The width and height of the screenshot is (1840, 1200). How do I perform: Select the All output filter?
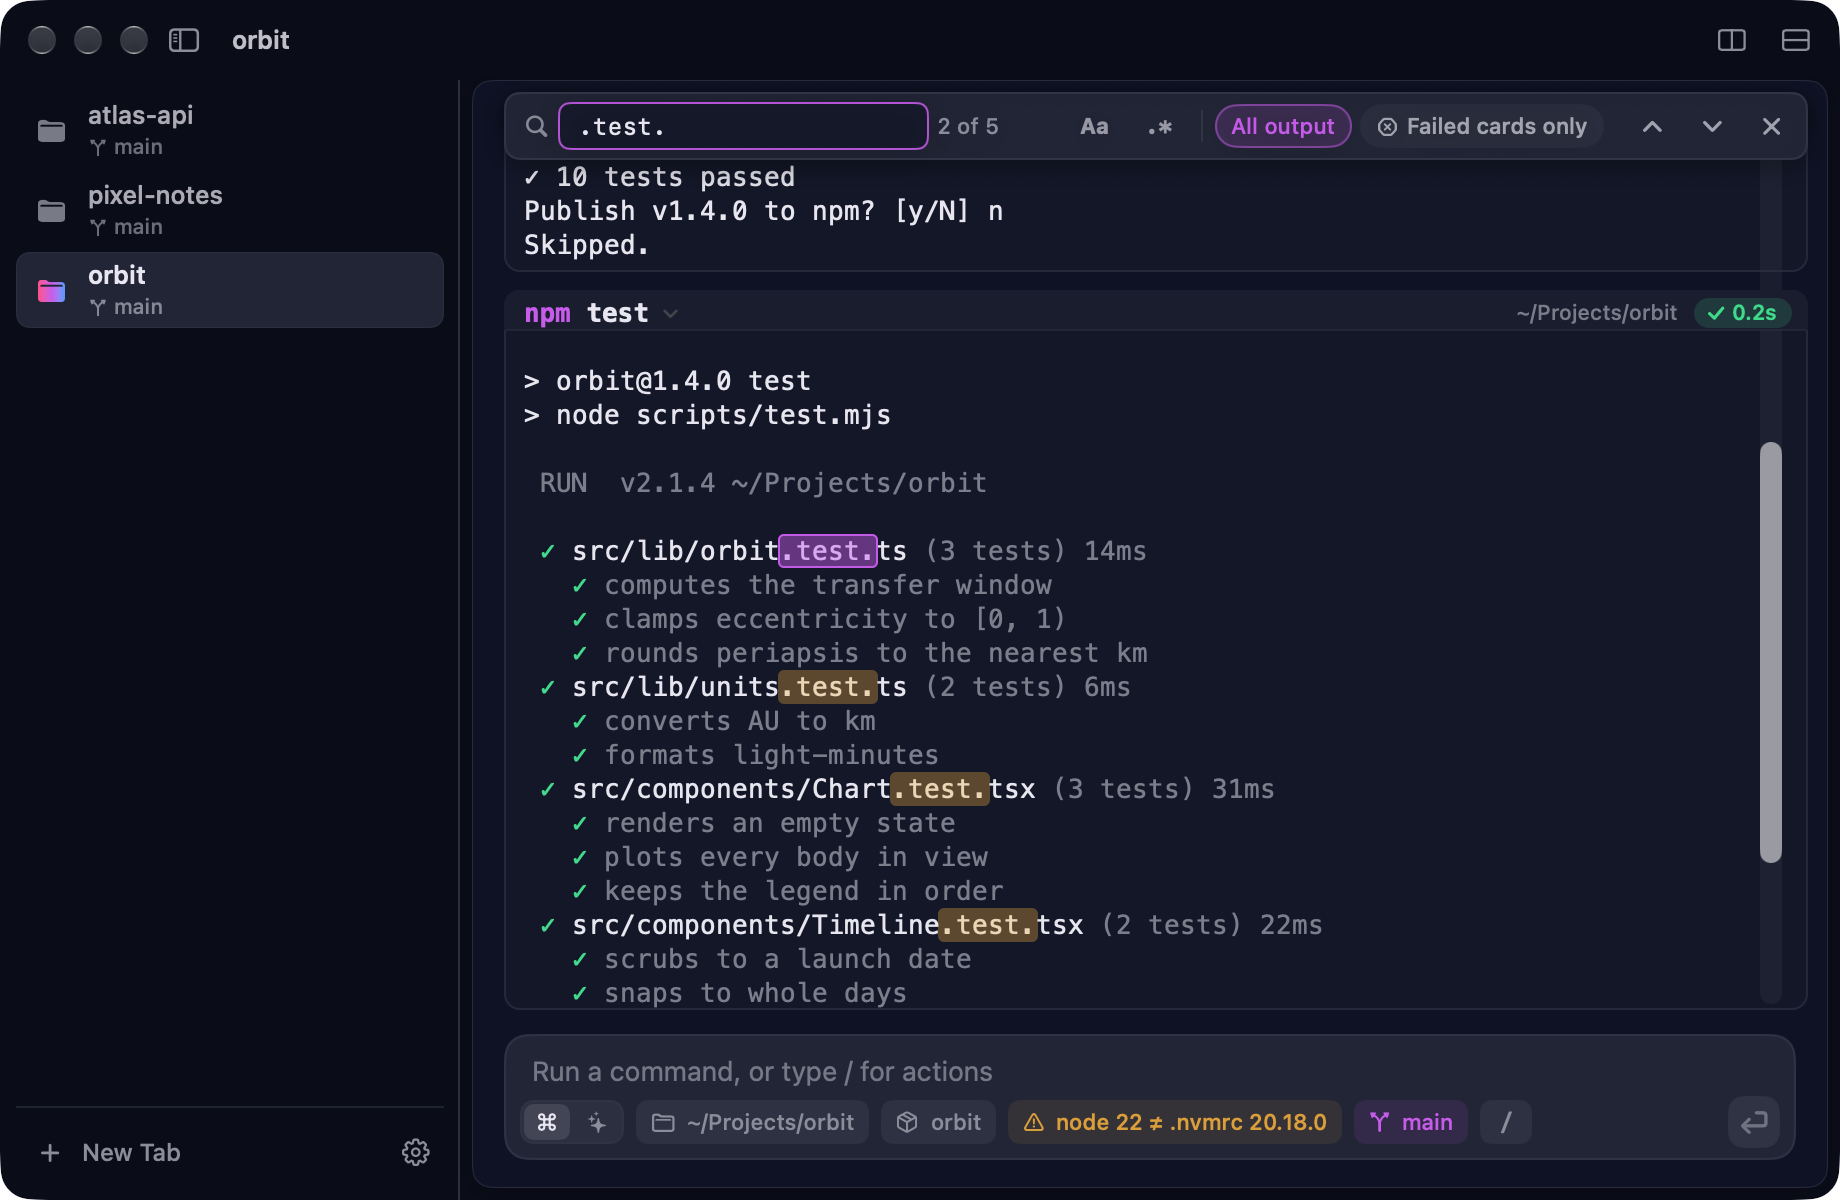(x=1283, y=126)
